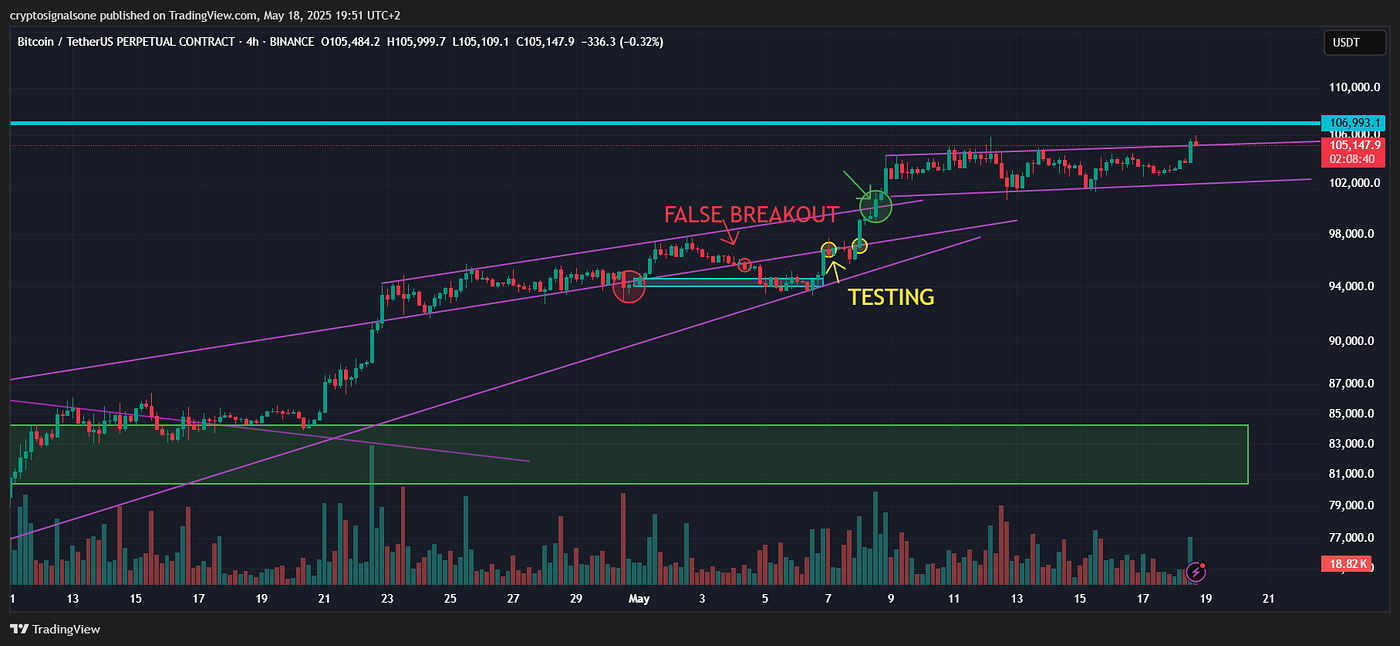Click the purple lightning bolt event icon

[1195, 572]
